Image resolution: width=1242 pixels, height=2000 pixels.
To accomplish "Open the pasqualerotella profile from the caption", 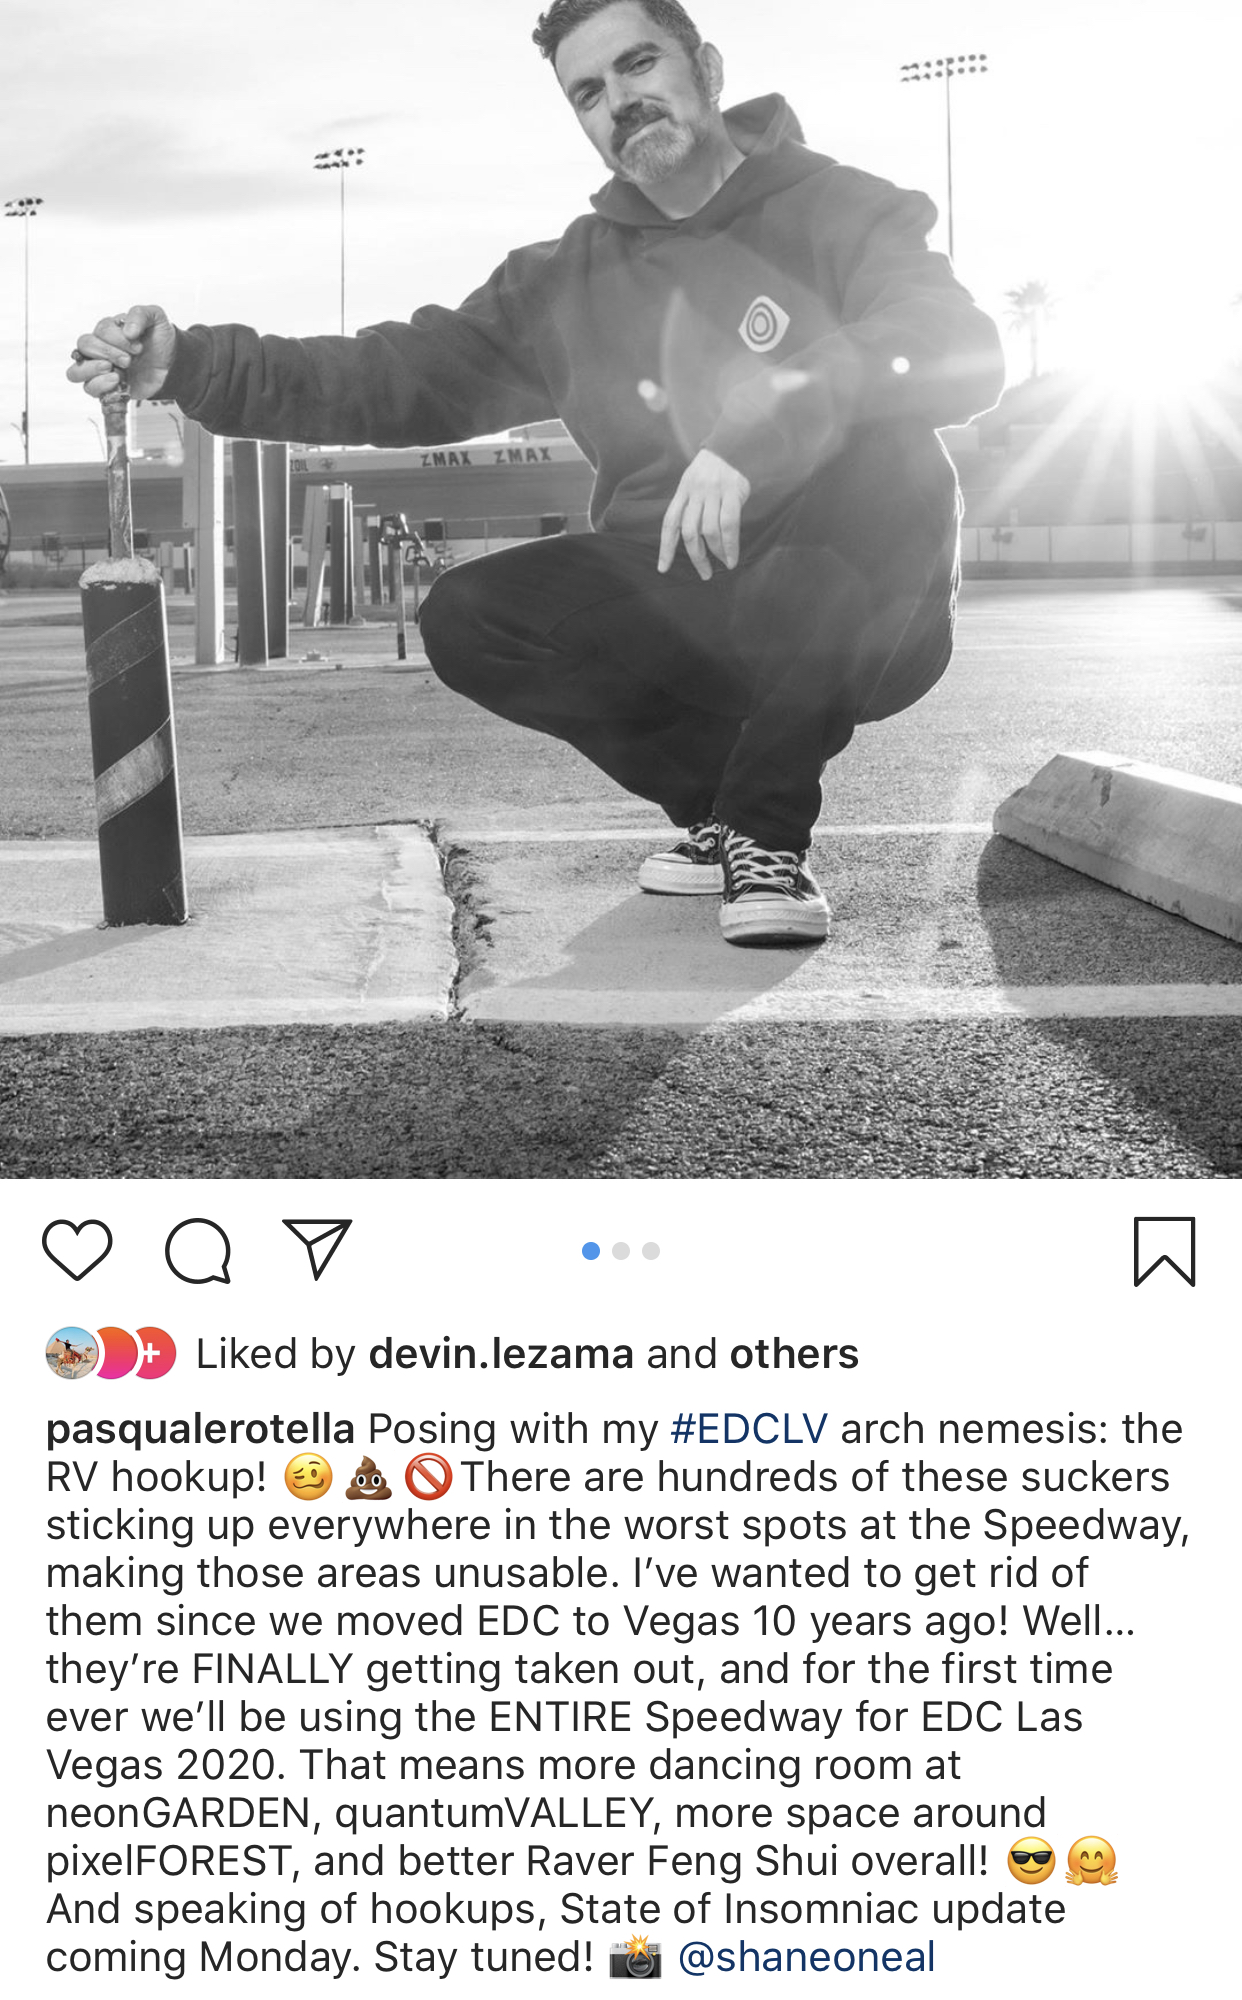I will (x=201, y=1429).
